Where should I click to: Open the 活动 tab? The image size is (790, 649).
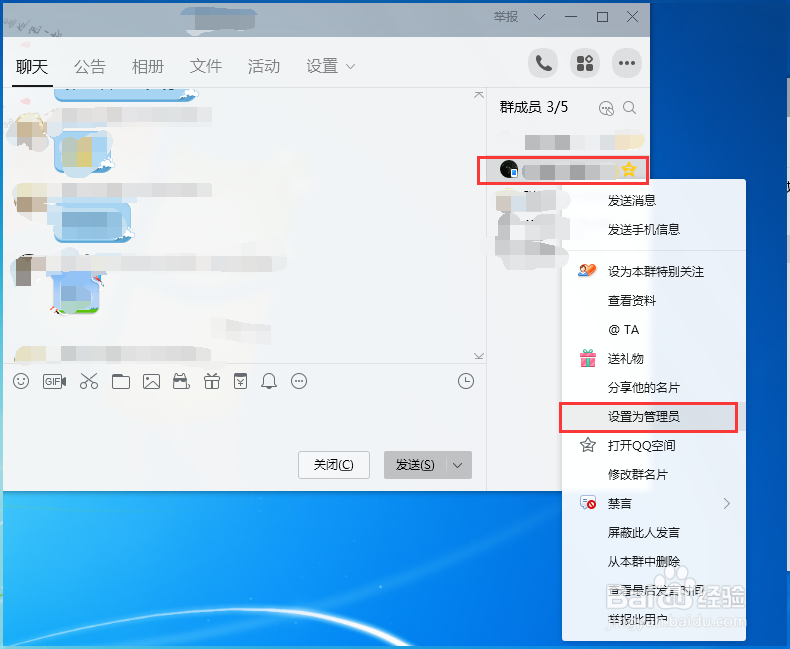[264, 66]
